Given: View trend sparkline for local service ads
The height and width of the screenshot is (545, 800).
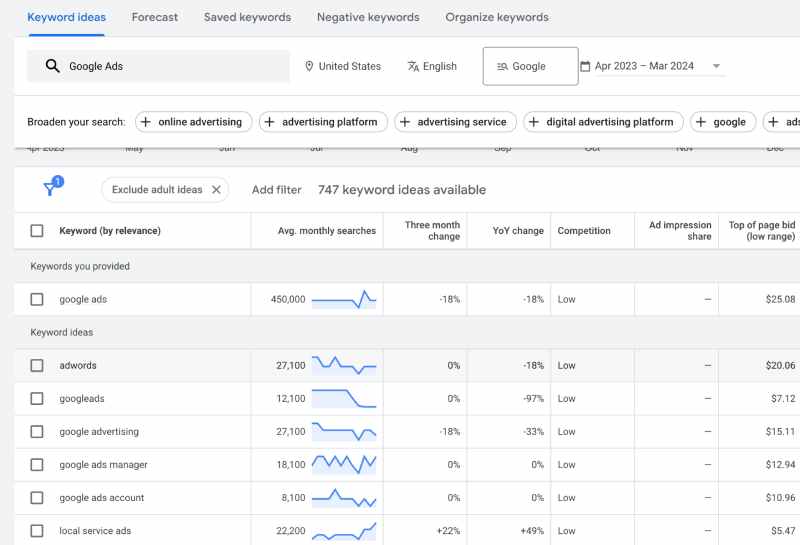Looking at the screenshot, I should tap(344, 531).
